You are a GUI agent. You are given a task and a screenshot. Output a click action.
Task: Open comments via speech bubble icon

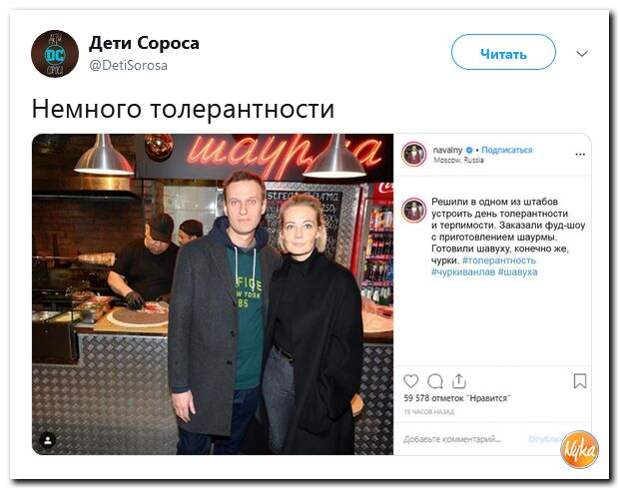tap(435, 381)
